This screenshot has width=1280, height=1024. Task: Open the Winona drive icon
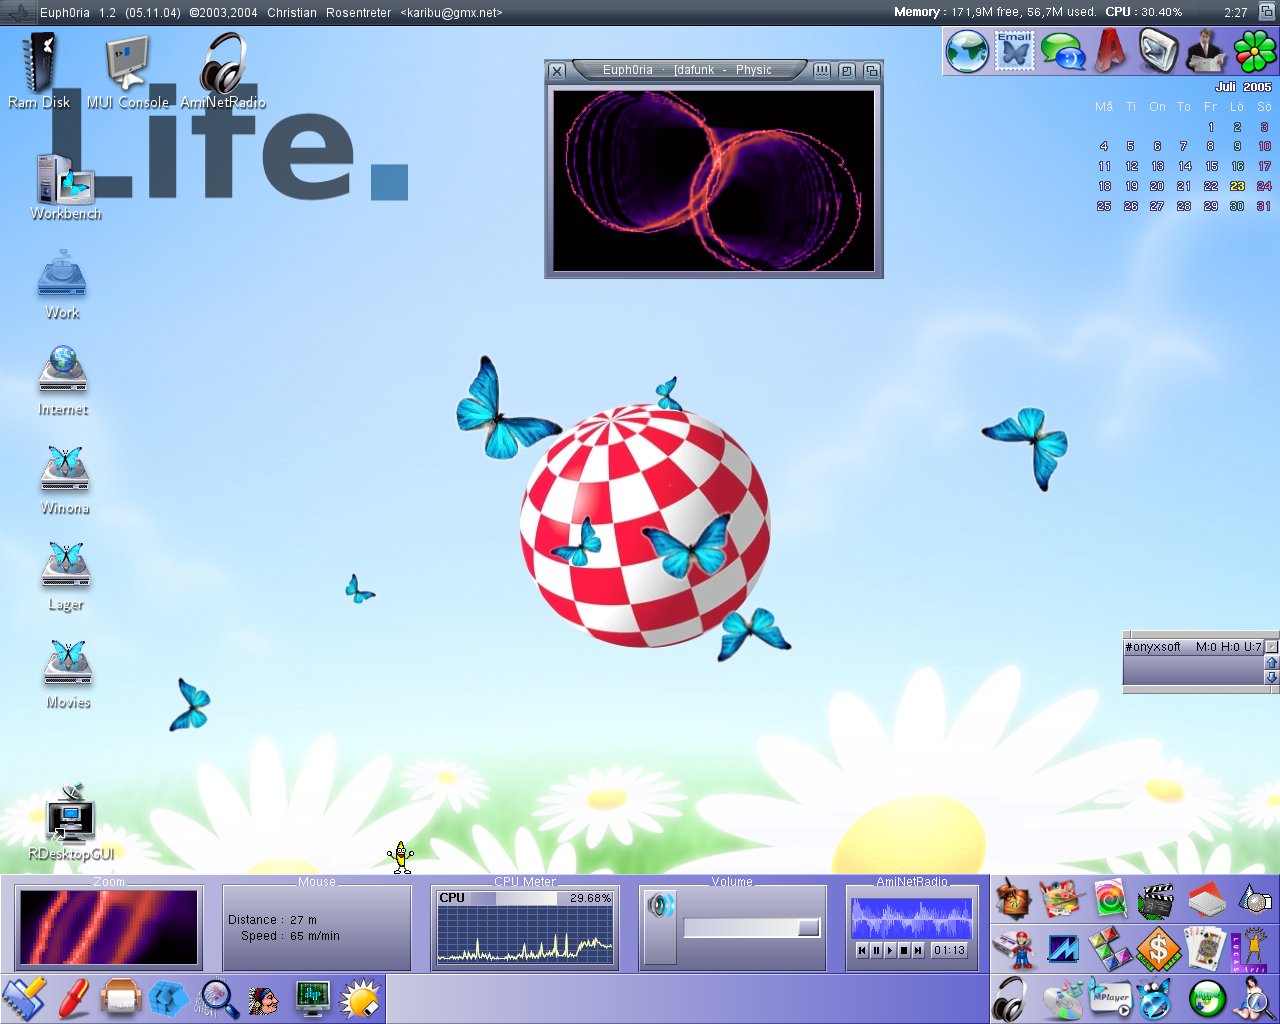click(x=65, y=480)
